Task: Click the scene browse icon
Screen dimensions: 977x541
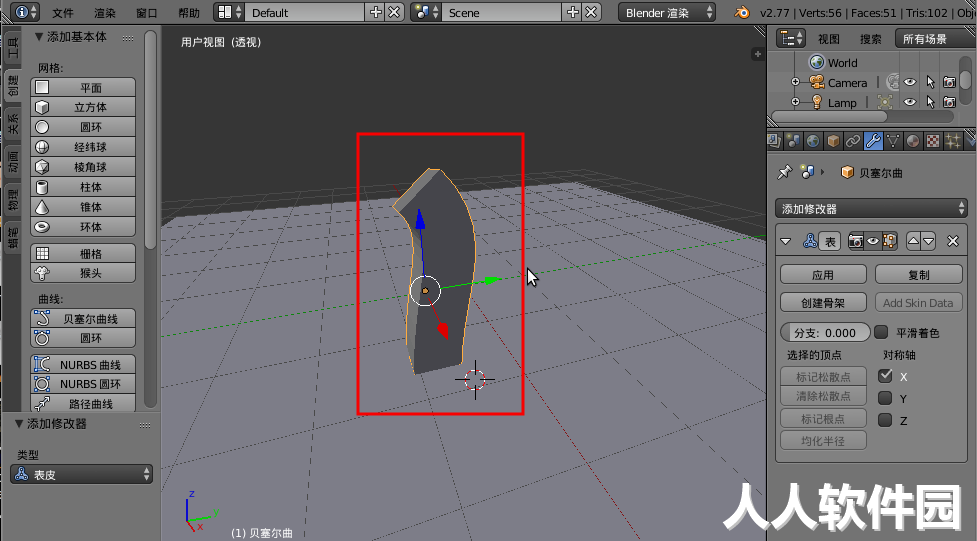Action: [427, 12]
